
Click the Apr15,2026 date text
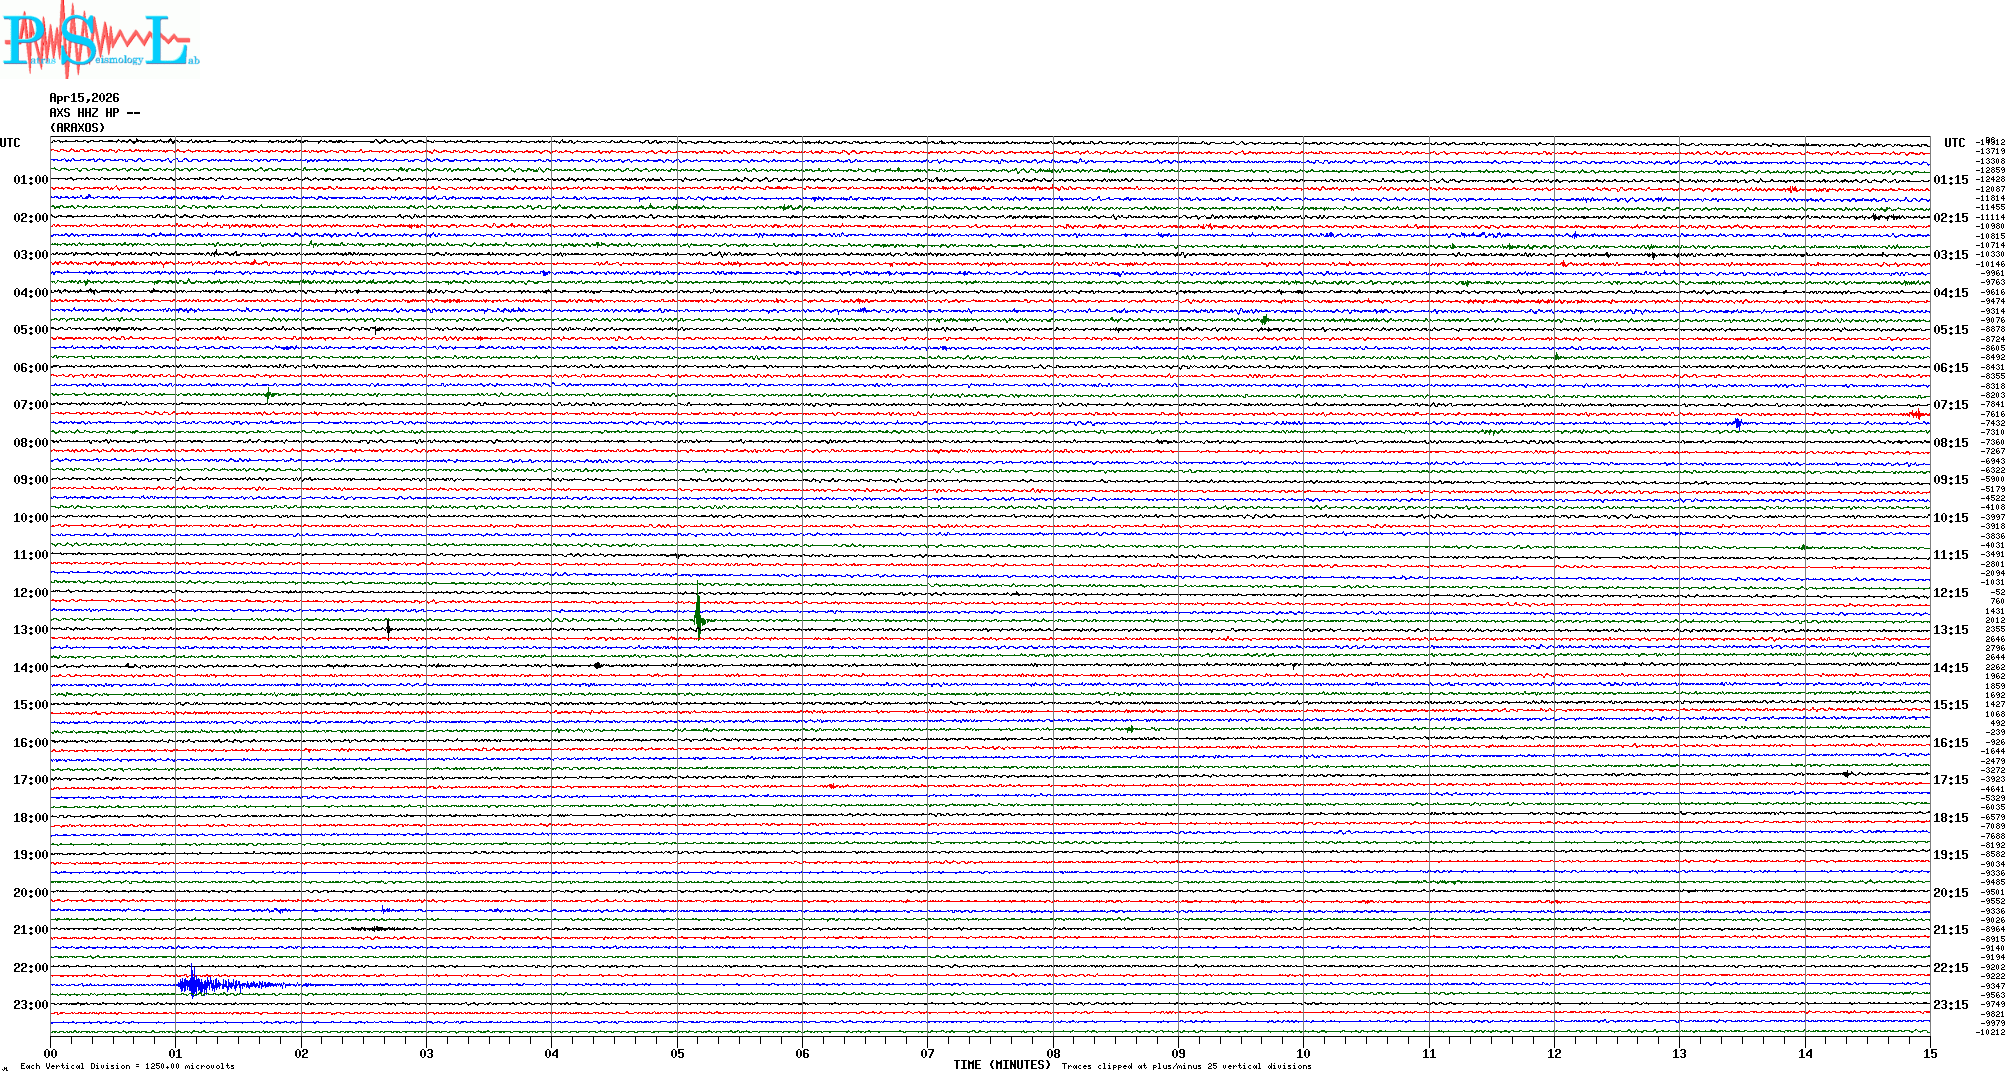84,98
